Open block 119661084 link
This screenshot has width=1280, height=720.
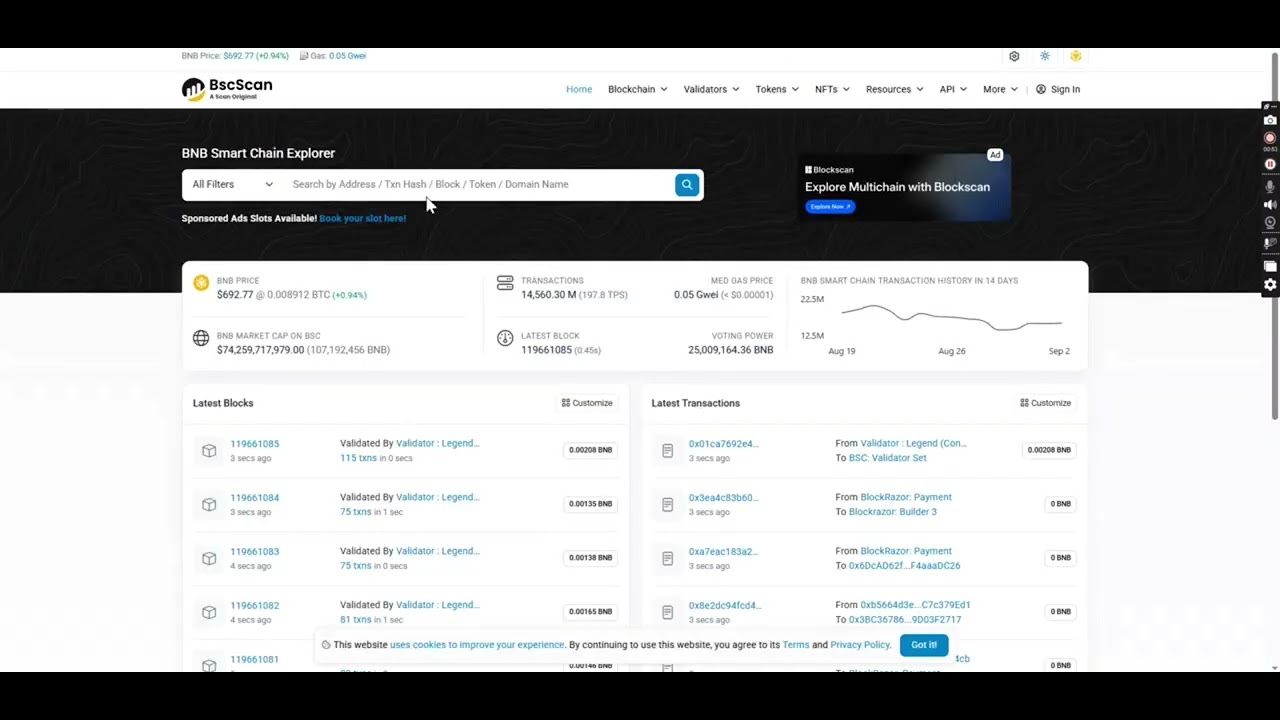tap(255, 498)
